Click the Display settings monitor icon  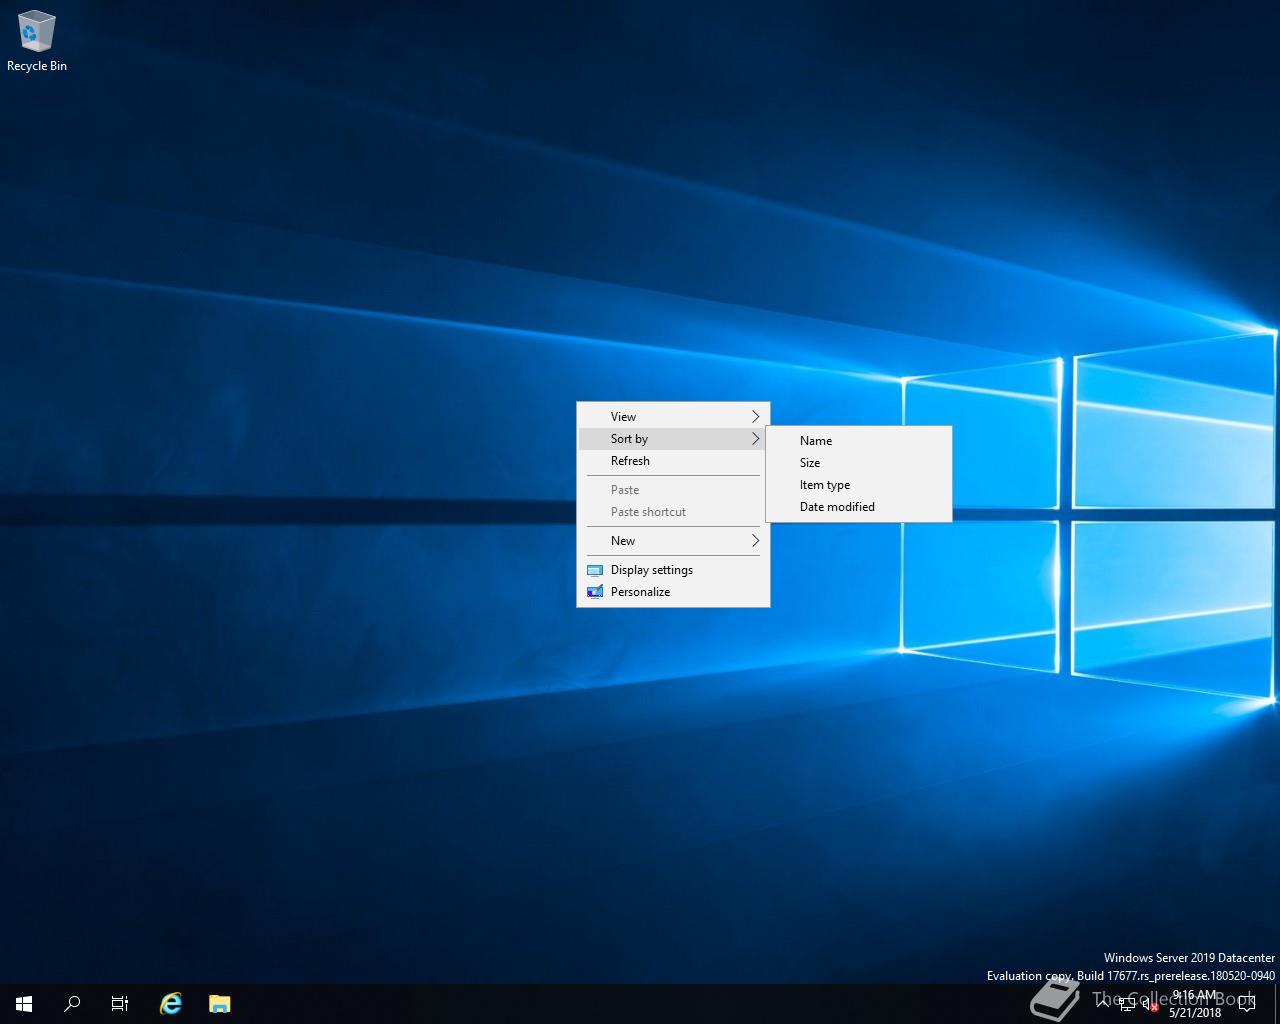click(594, 570)
